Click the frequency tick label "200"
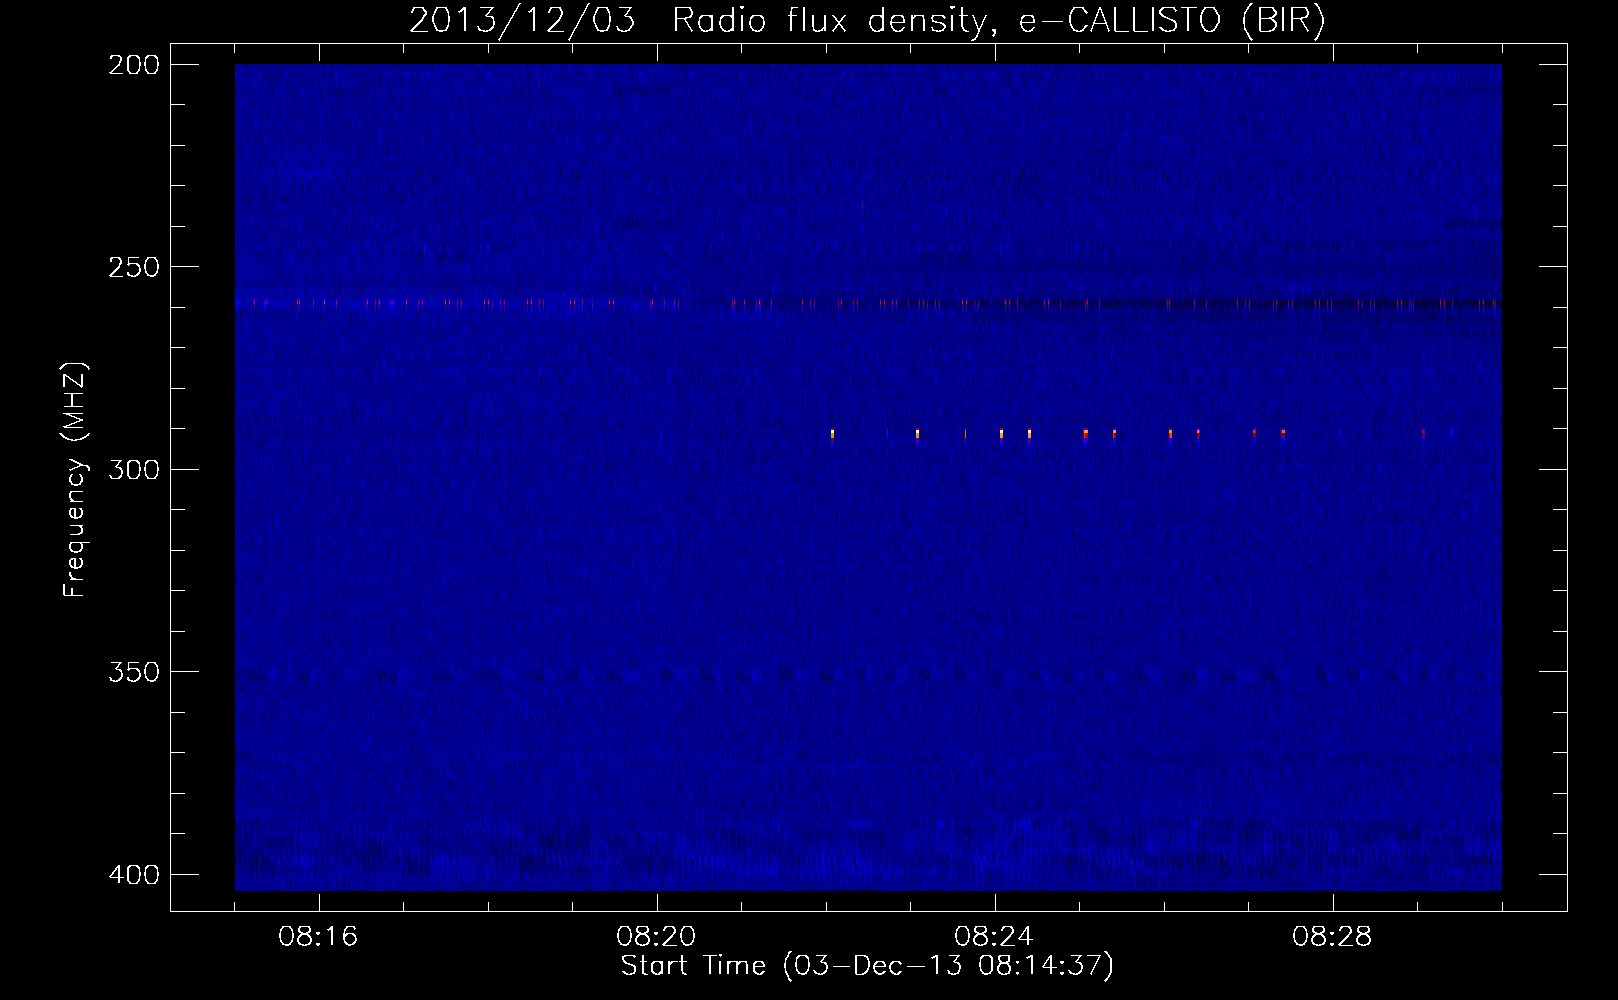The image size is (1618, 1000). (x=134, y=65)
